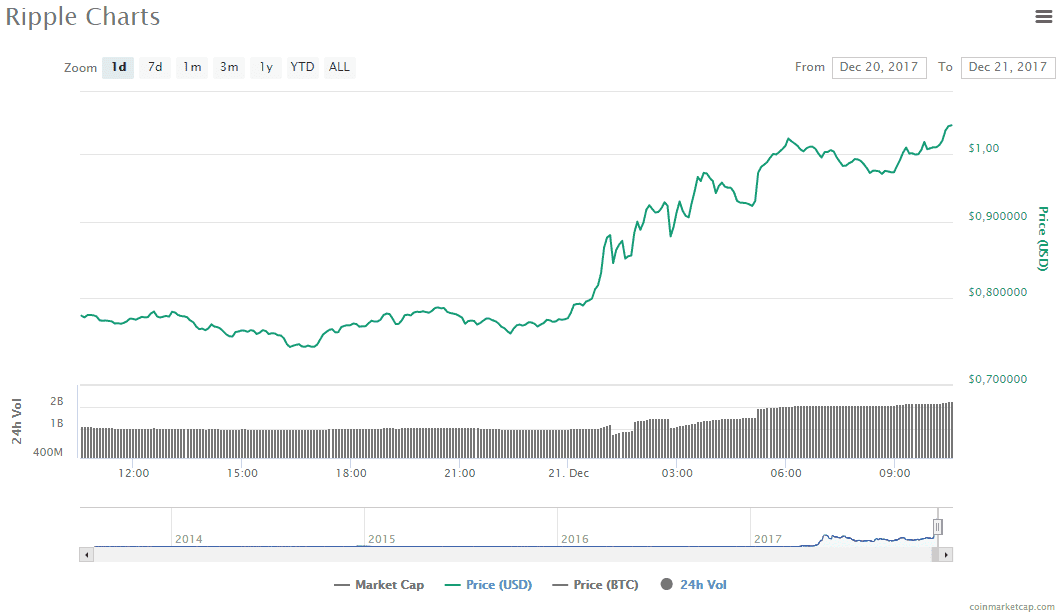This screenshot has height=613, width=1059.
Task: Click the 2016 label in navigator
Action: 575,539
